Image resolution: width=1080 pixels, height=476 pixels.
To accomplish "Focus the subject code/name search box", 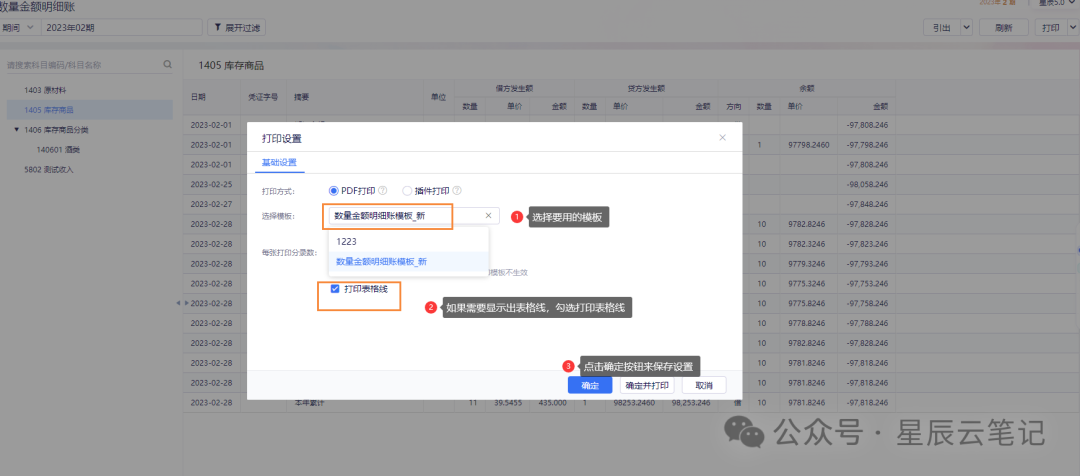I will point(83,65).
